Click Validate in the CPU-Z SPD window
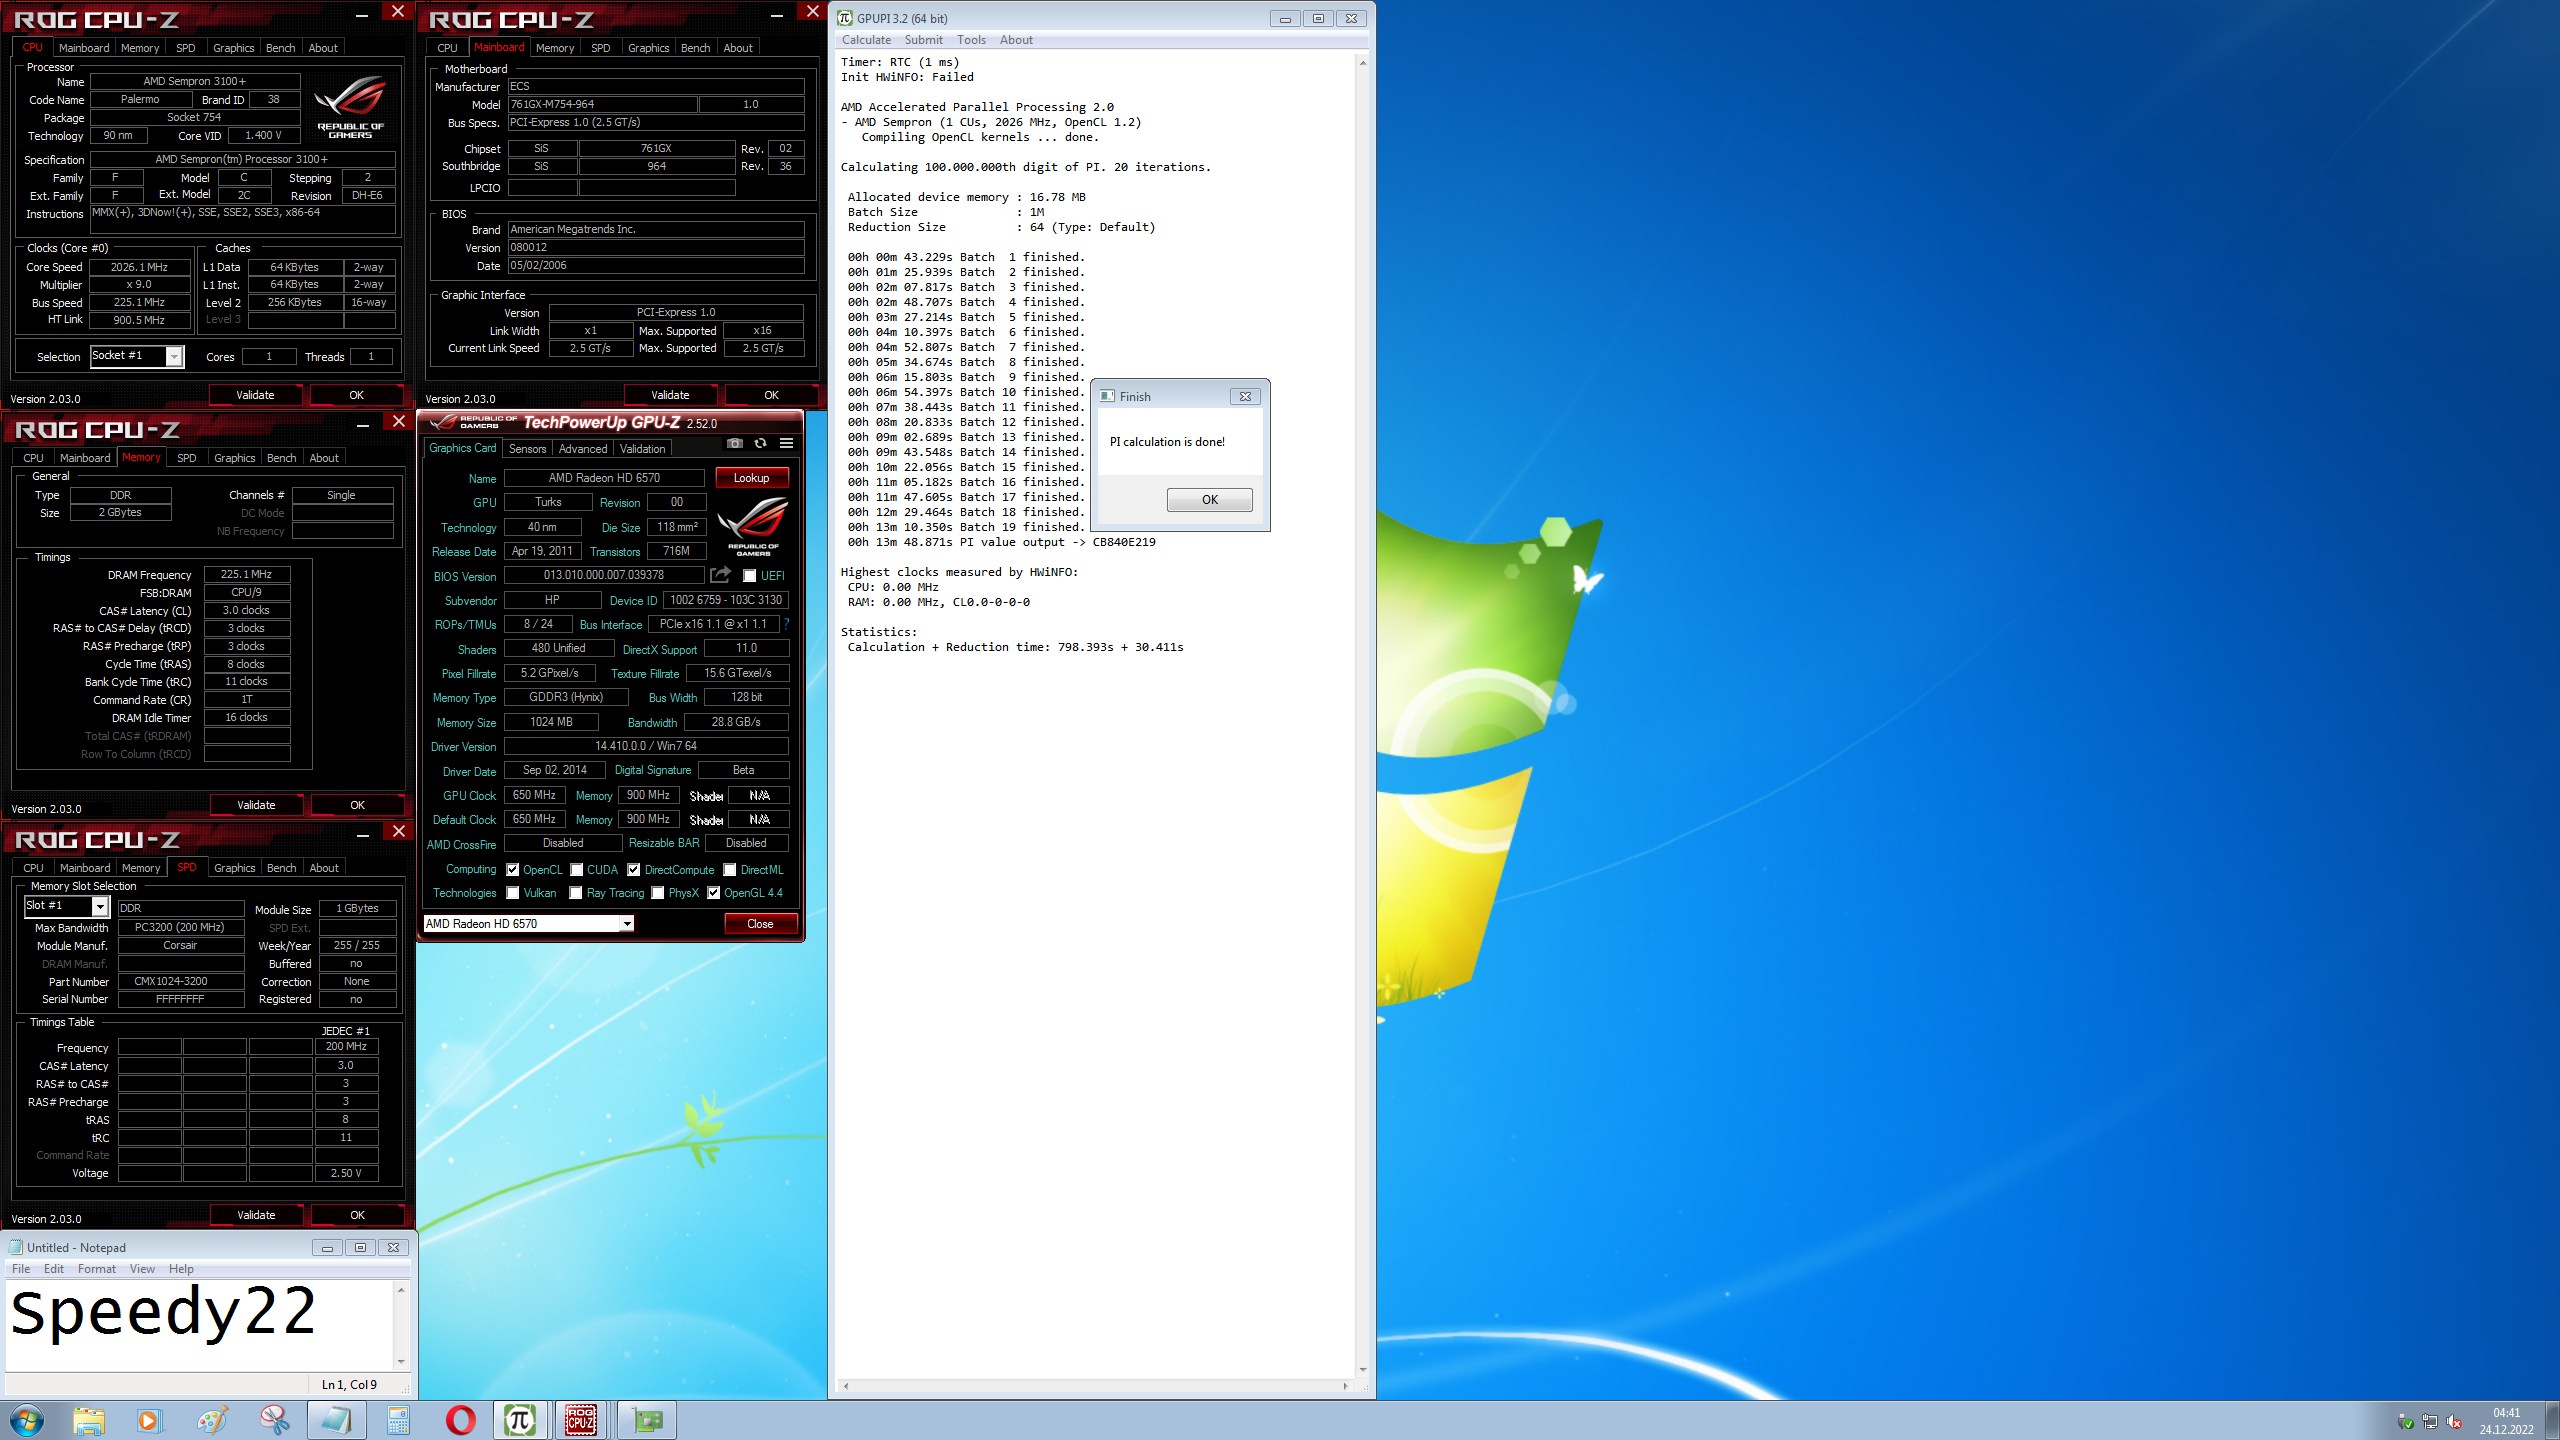This screenshot has height=1440, width=2560. click(256, 1215)
